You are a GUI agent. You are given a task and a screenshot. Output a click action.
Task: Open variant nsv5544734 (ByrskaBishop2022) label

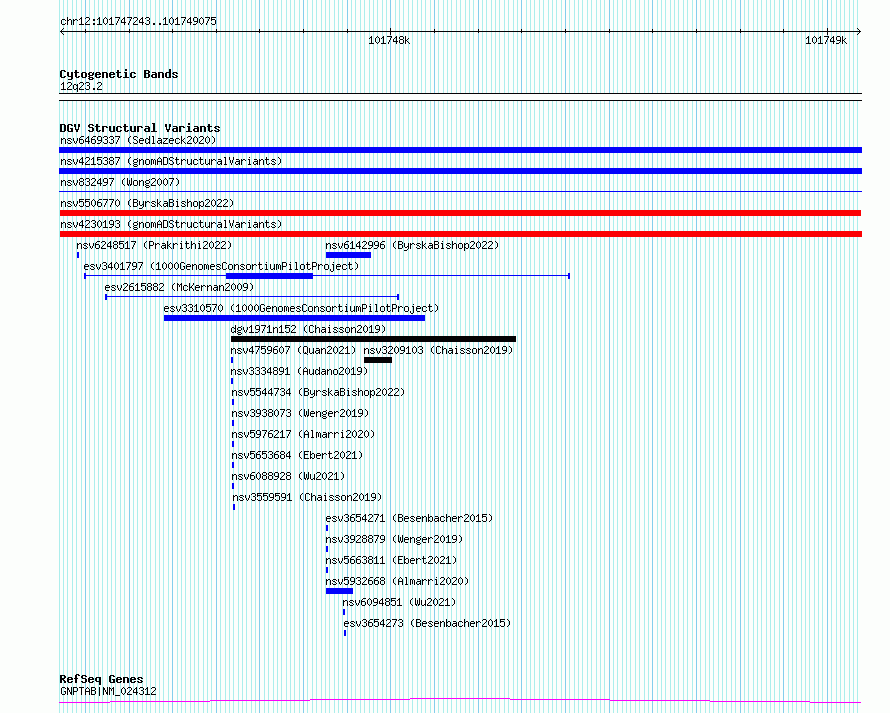318,392
